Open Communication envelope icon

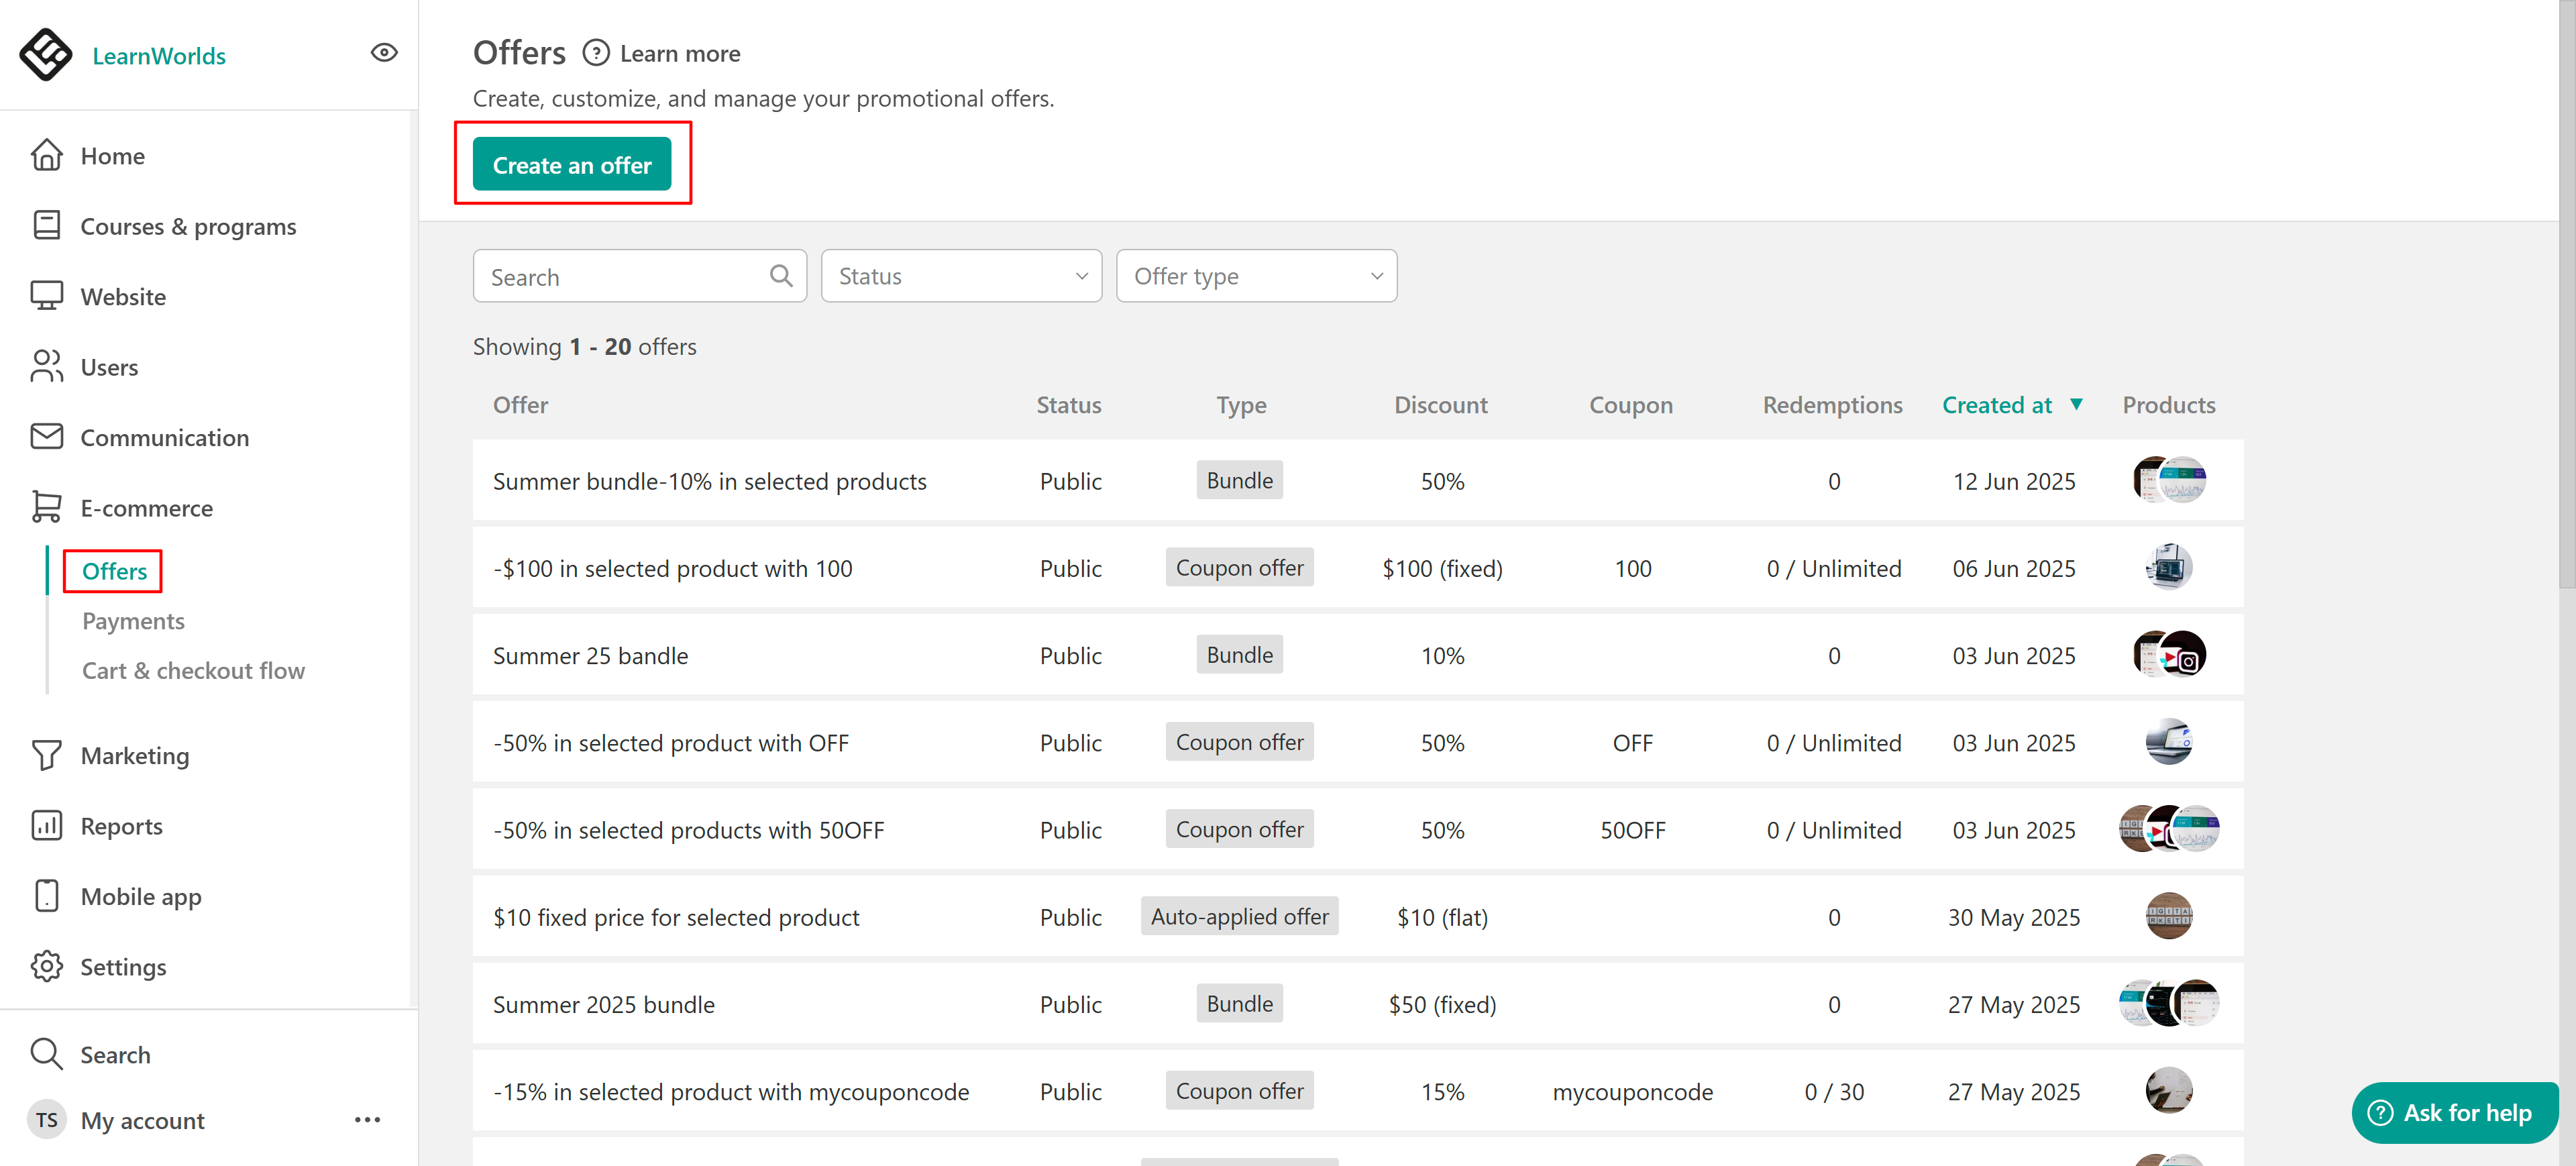pos(47,437)
